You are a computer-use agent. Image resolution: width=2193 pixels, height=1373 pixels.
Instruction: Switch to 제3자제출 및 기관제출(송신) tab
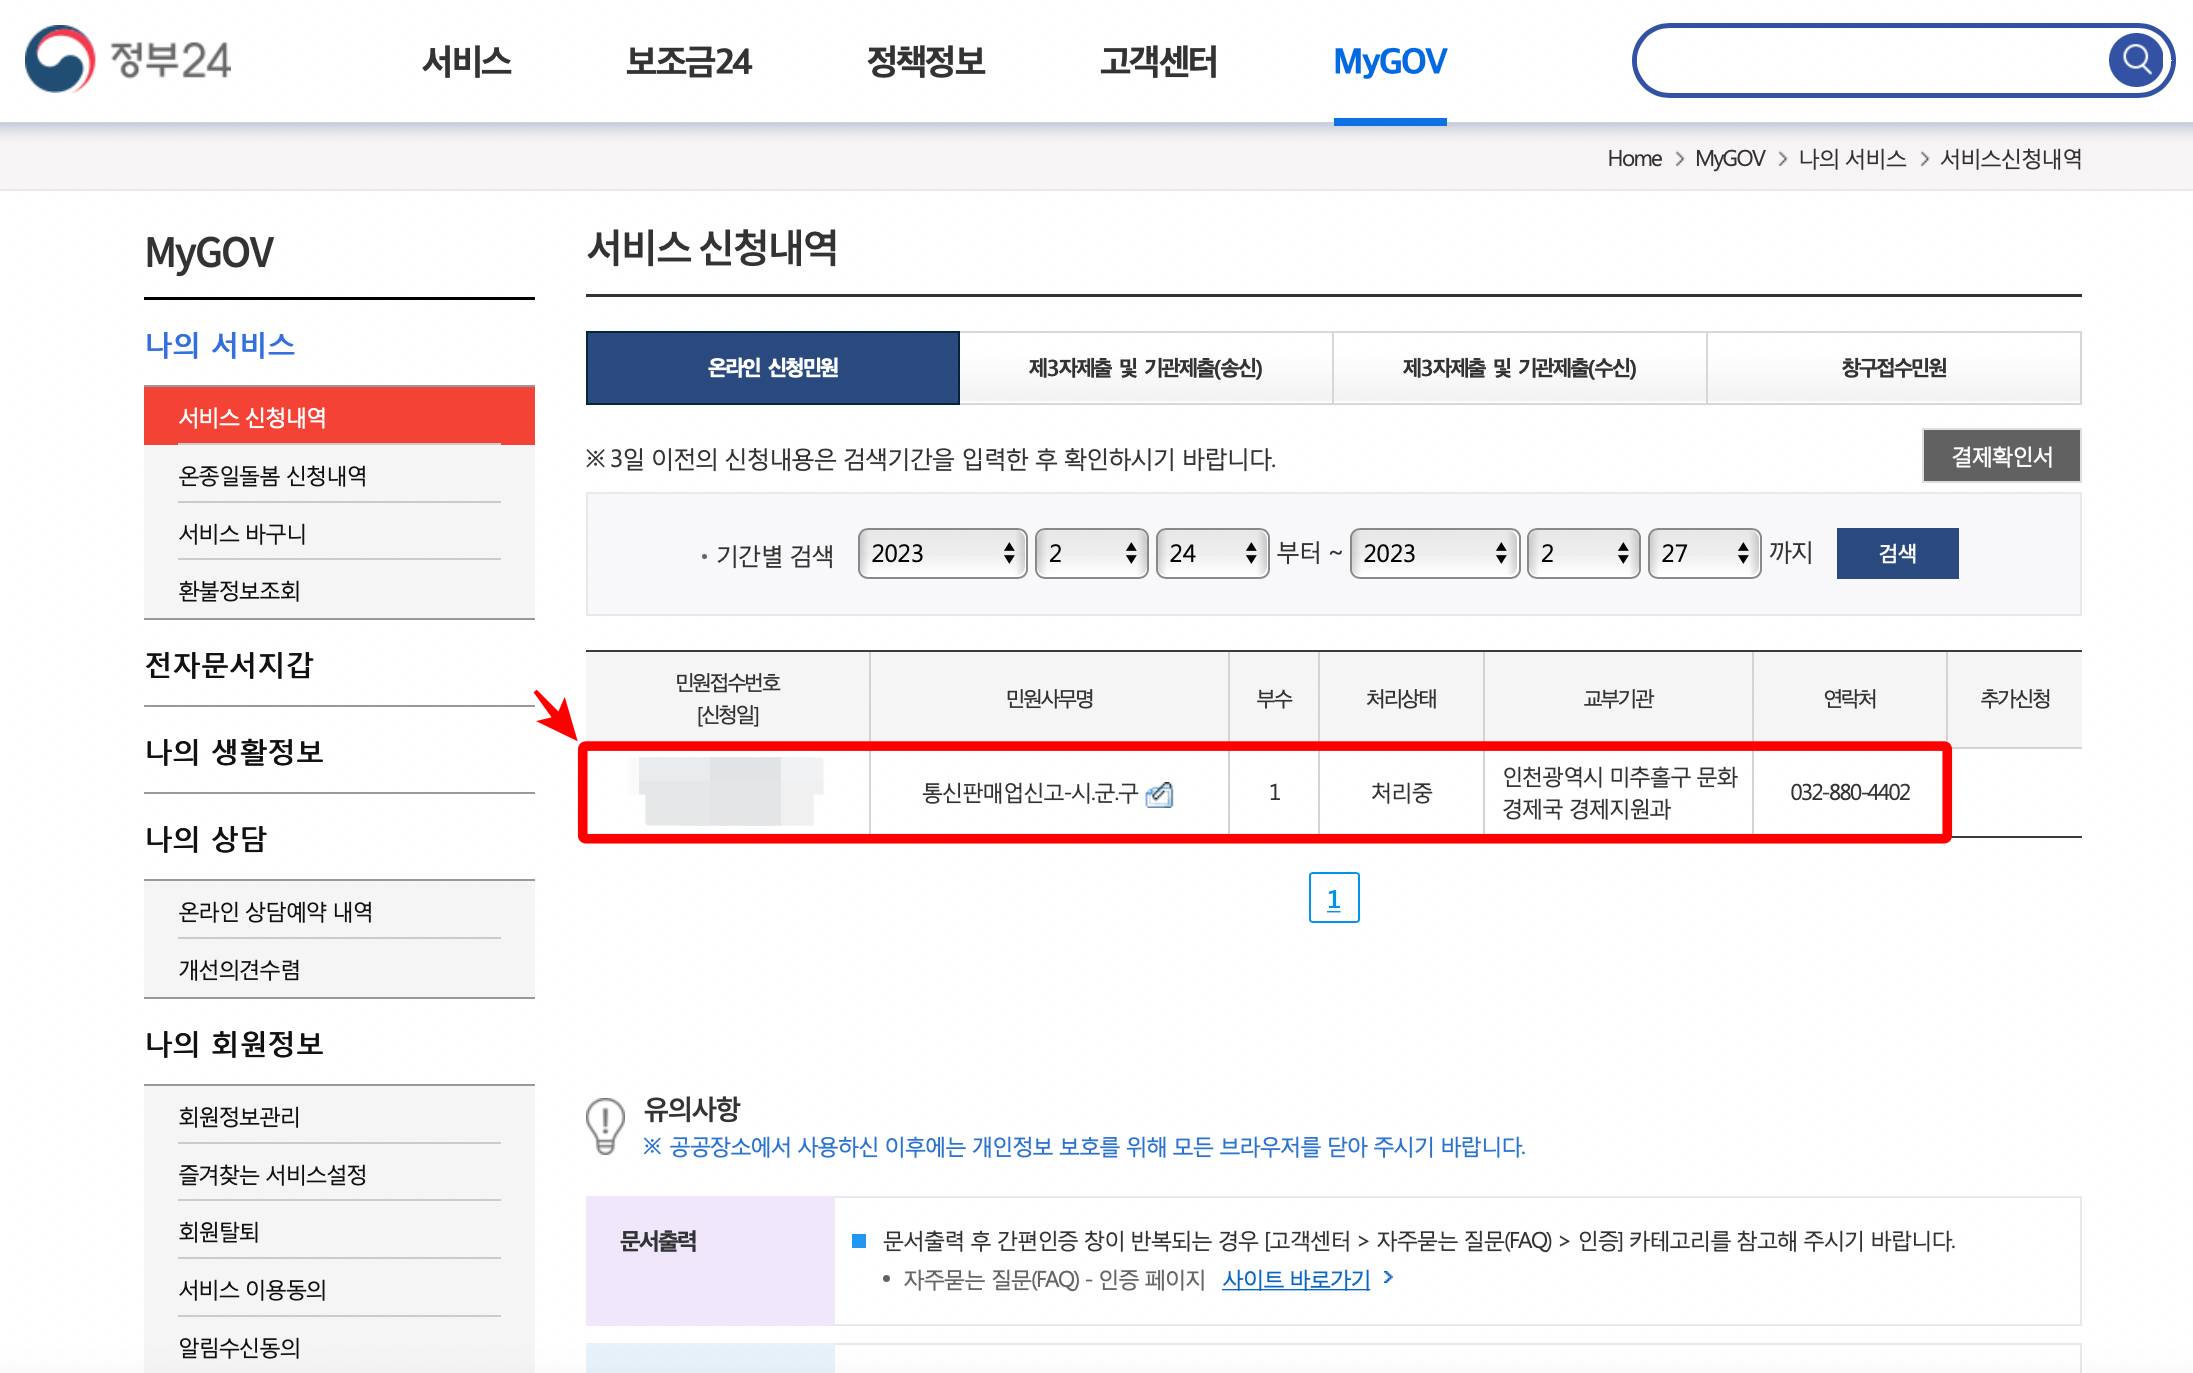[x=1146, y=368]
